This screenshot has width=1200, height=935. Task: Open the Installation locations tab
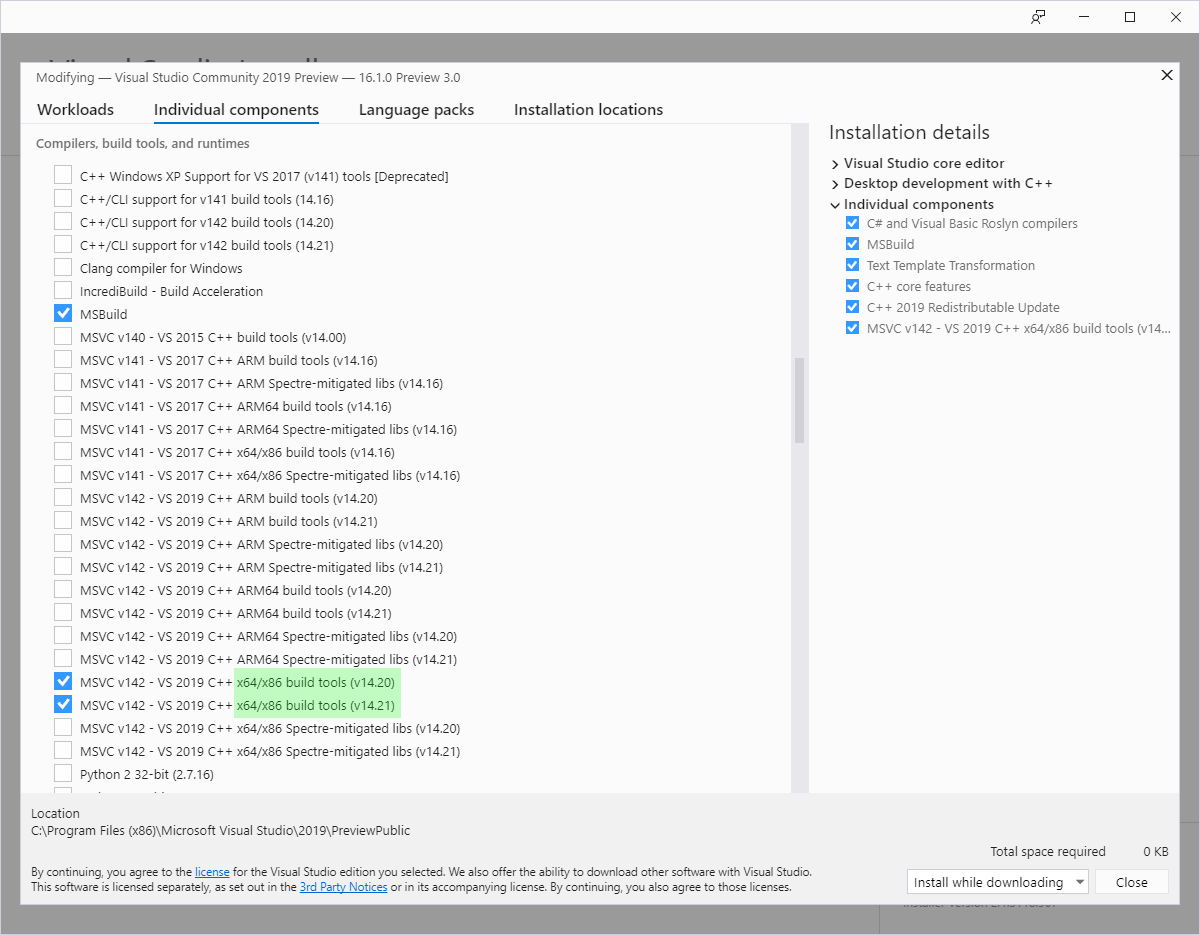click(588, 110)
